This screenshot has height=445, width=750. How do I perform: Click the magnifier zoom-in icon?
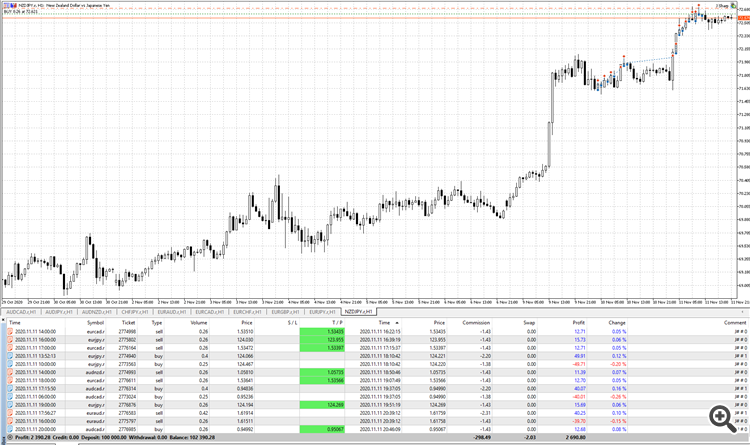722,418
